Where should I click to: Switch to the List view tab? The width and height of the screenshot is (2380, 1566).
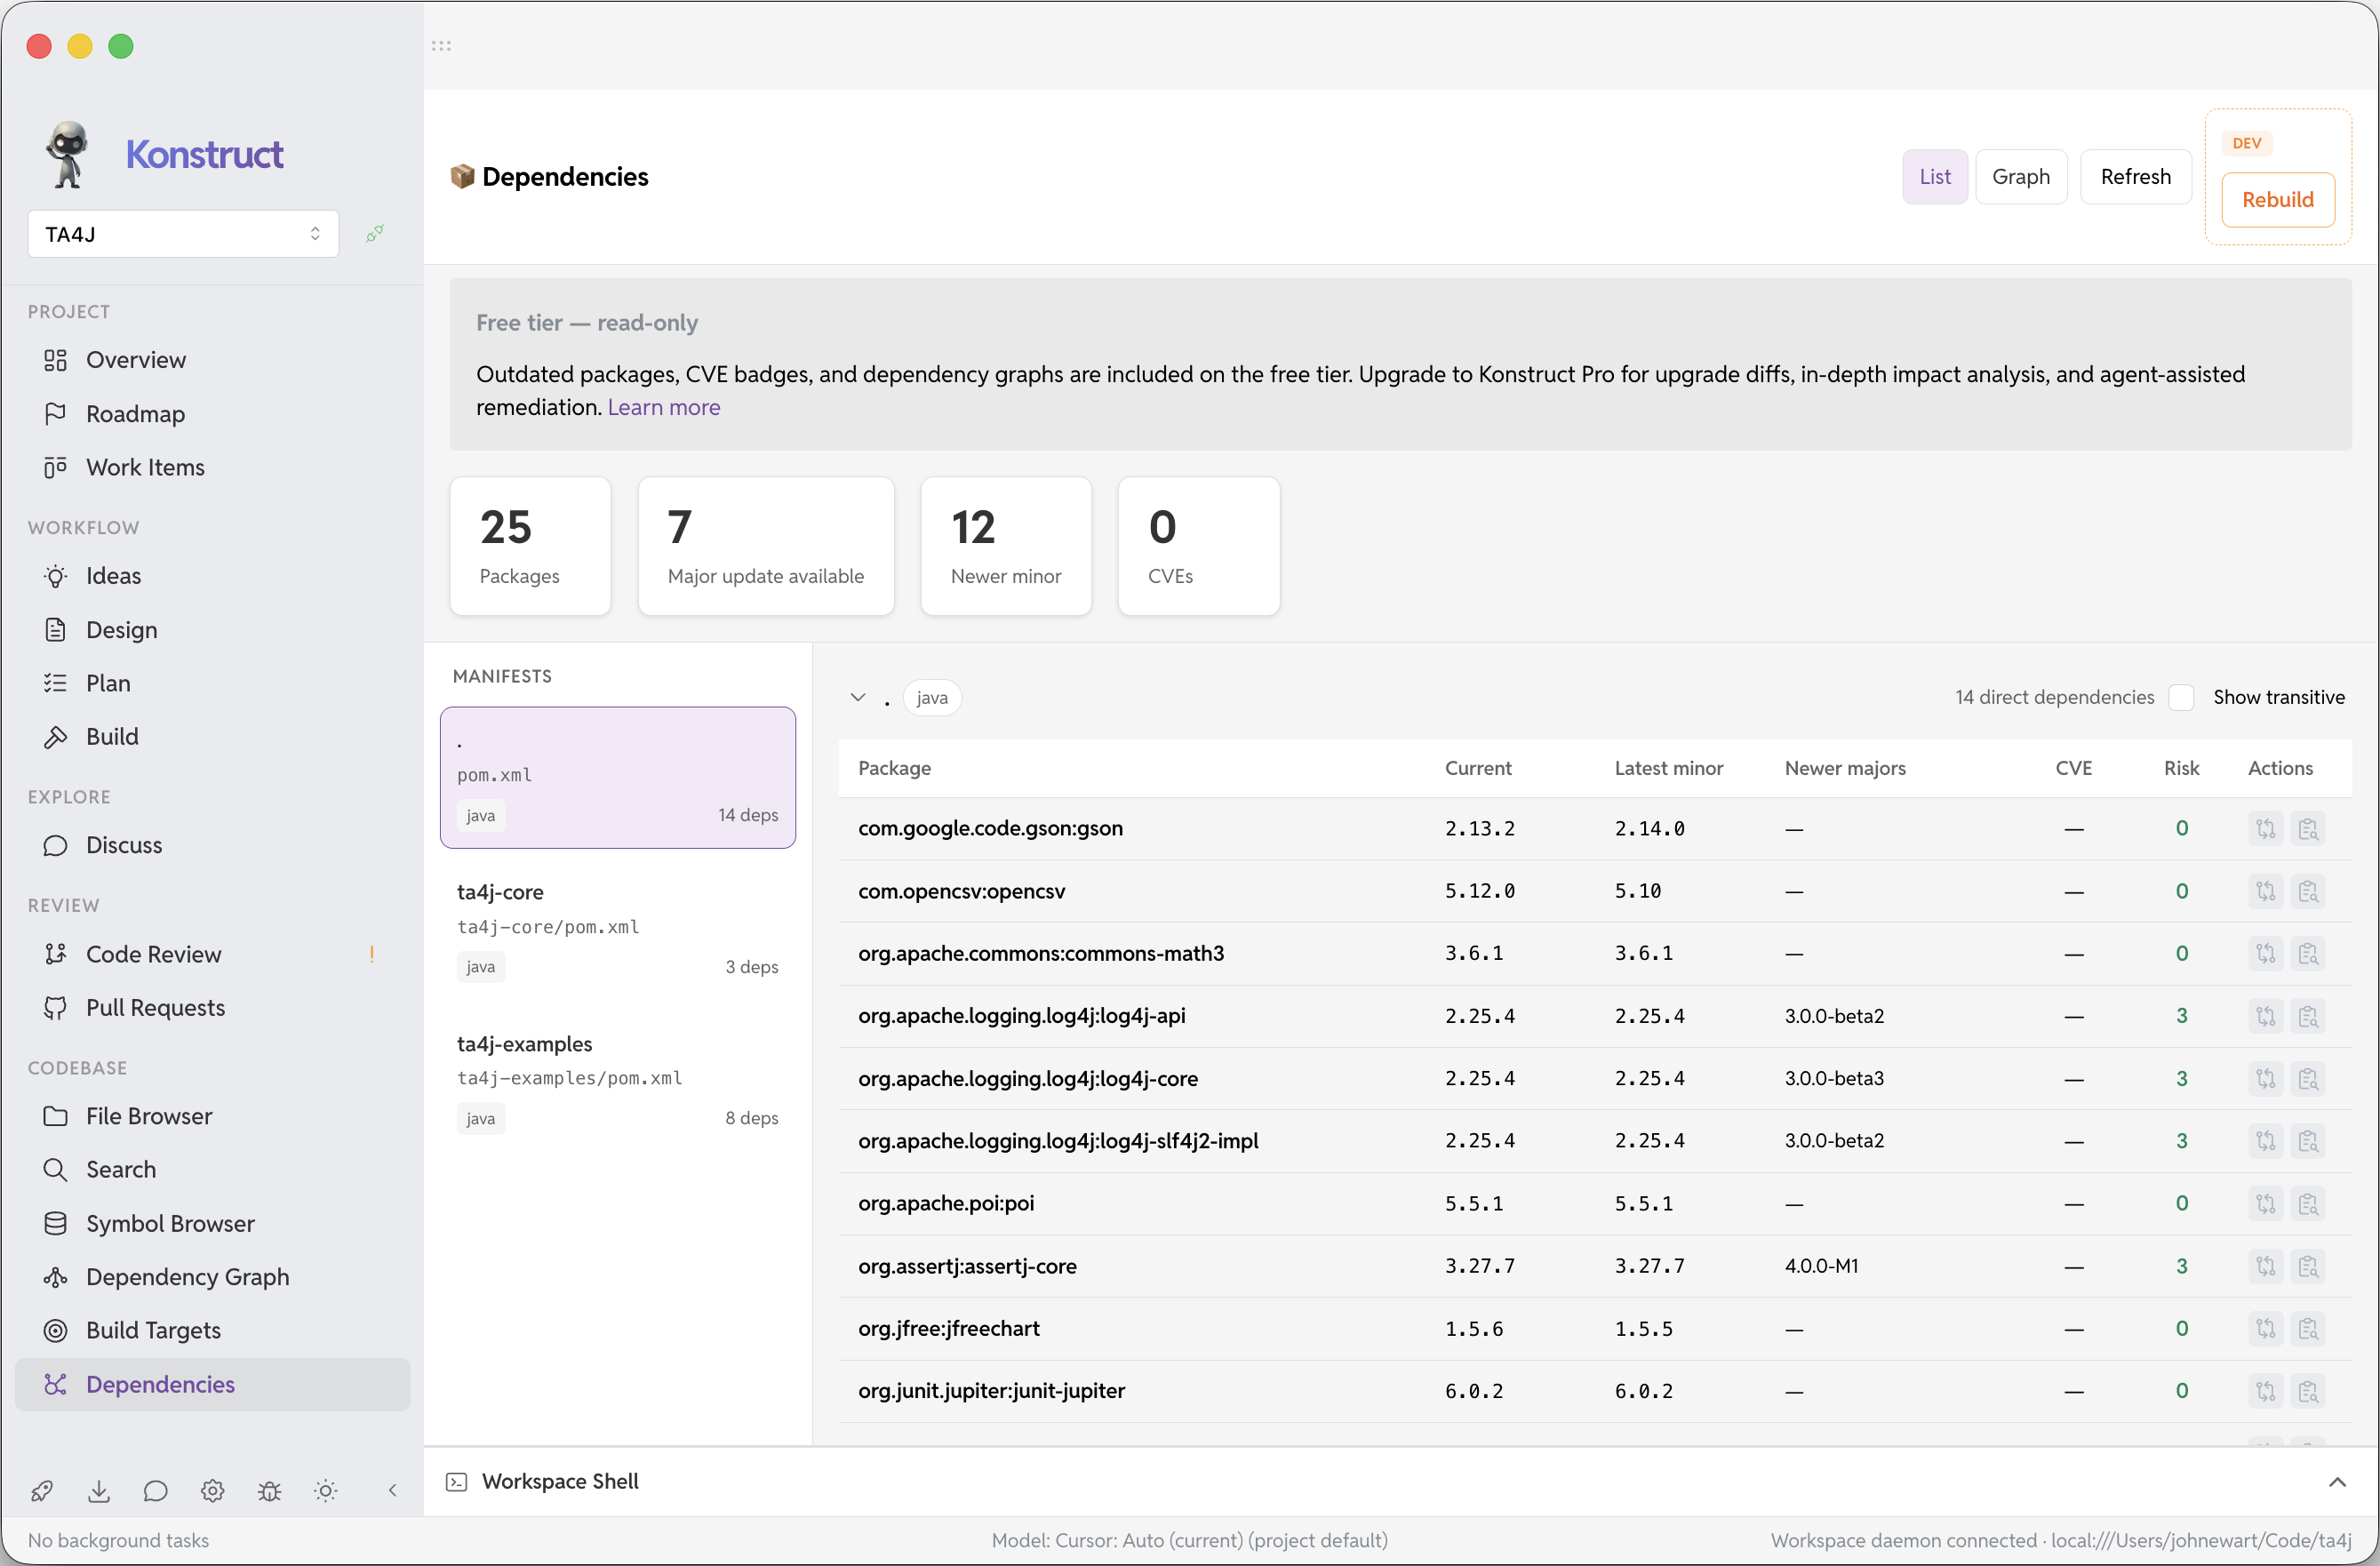coord(1934,177)
